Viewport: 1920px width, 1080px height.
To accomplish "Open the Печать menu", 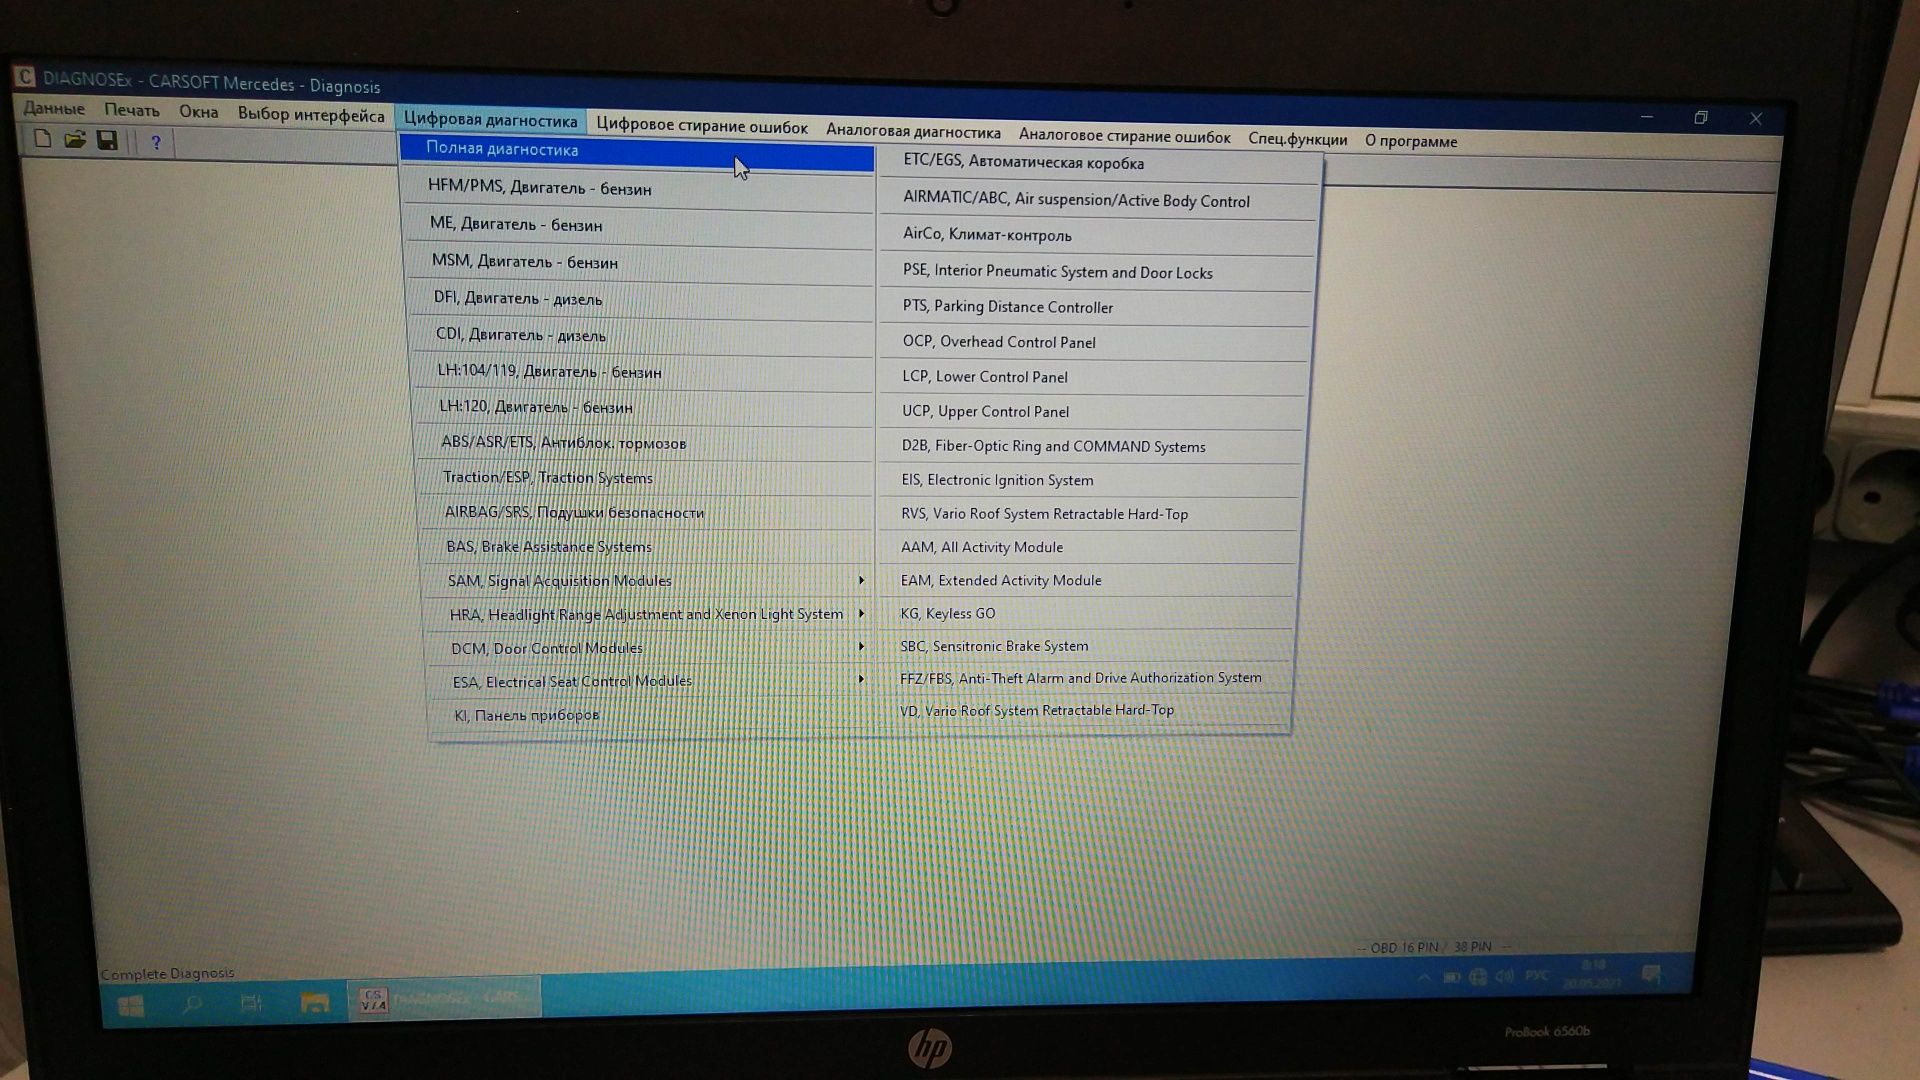I will [x=132, y=110].
